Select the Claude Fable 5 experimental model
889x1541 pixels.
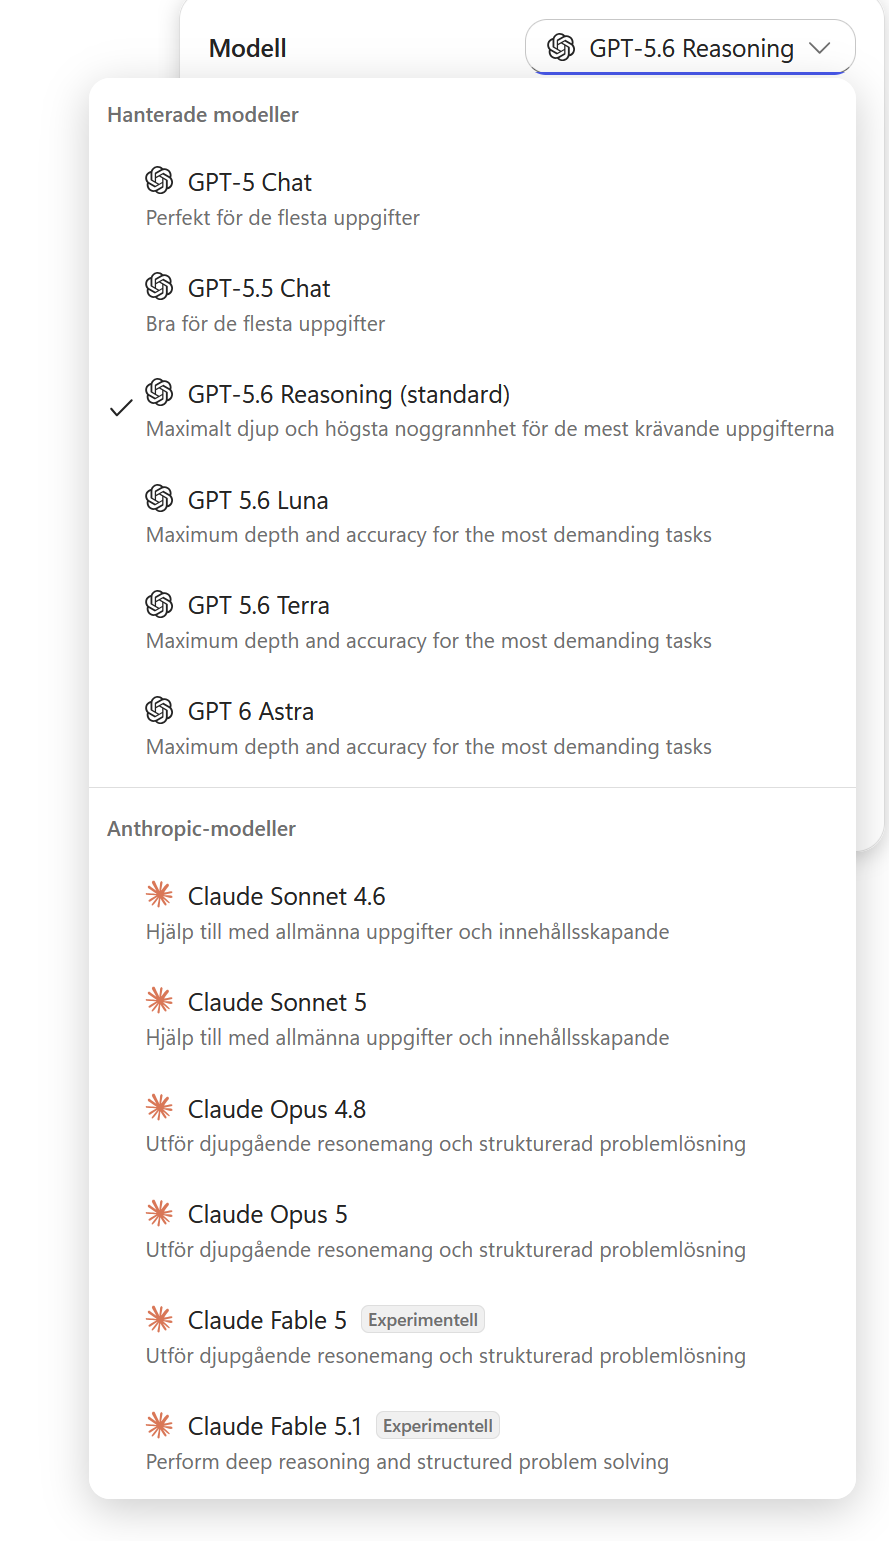[472, 1336]
